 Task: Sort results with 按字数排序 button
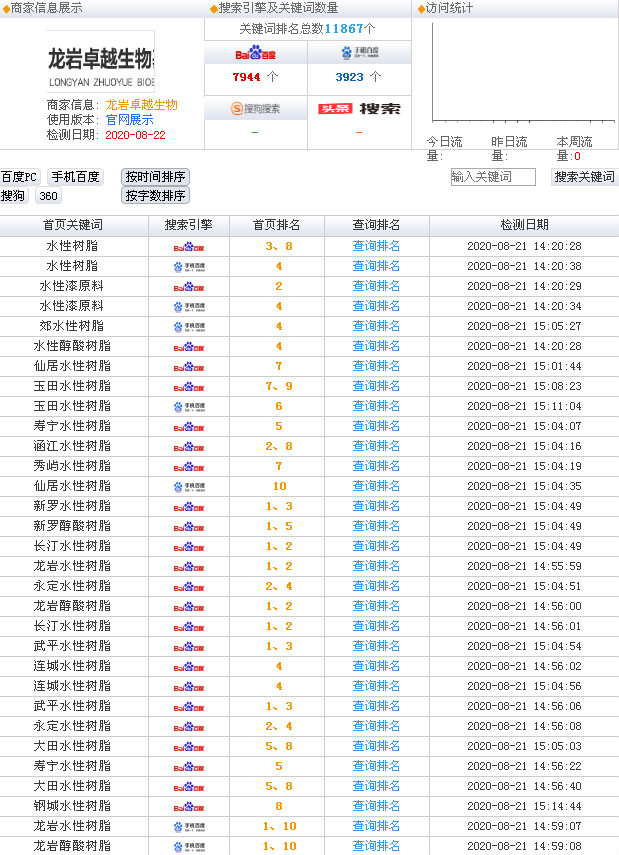pos(155,196)
